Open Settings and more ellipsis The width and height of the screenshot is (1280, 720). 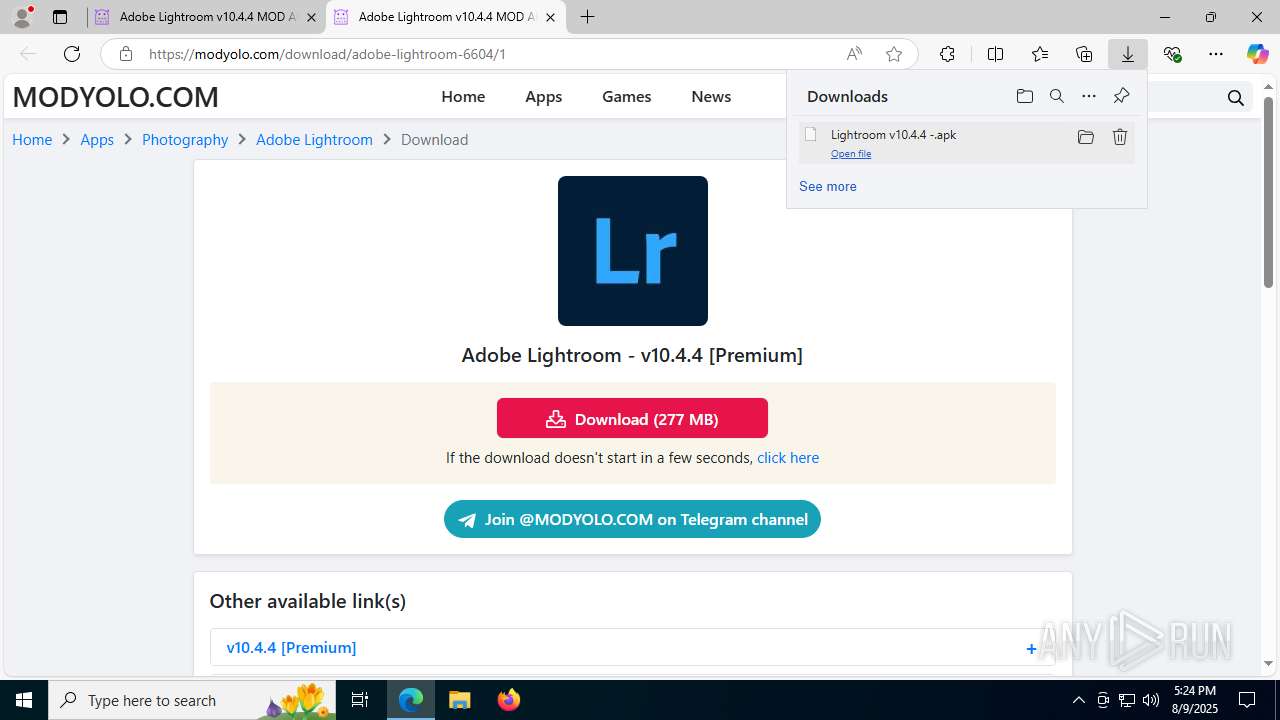1216,54
